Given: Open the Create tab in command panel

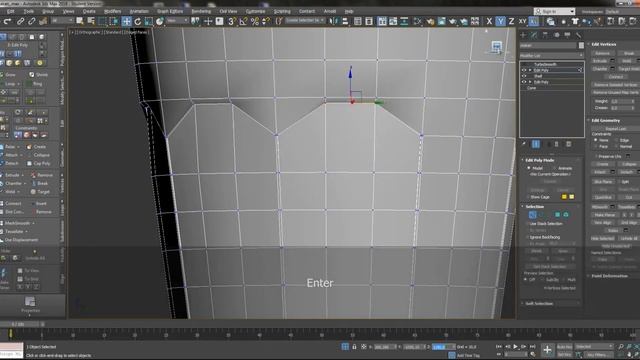Looking at the screenshot, I should [523, 35].
